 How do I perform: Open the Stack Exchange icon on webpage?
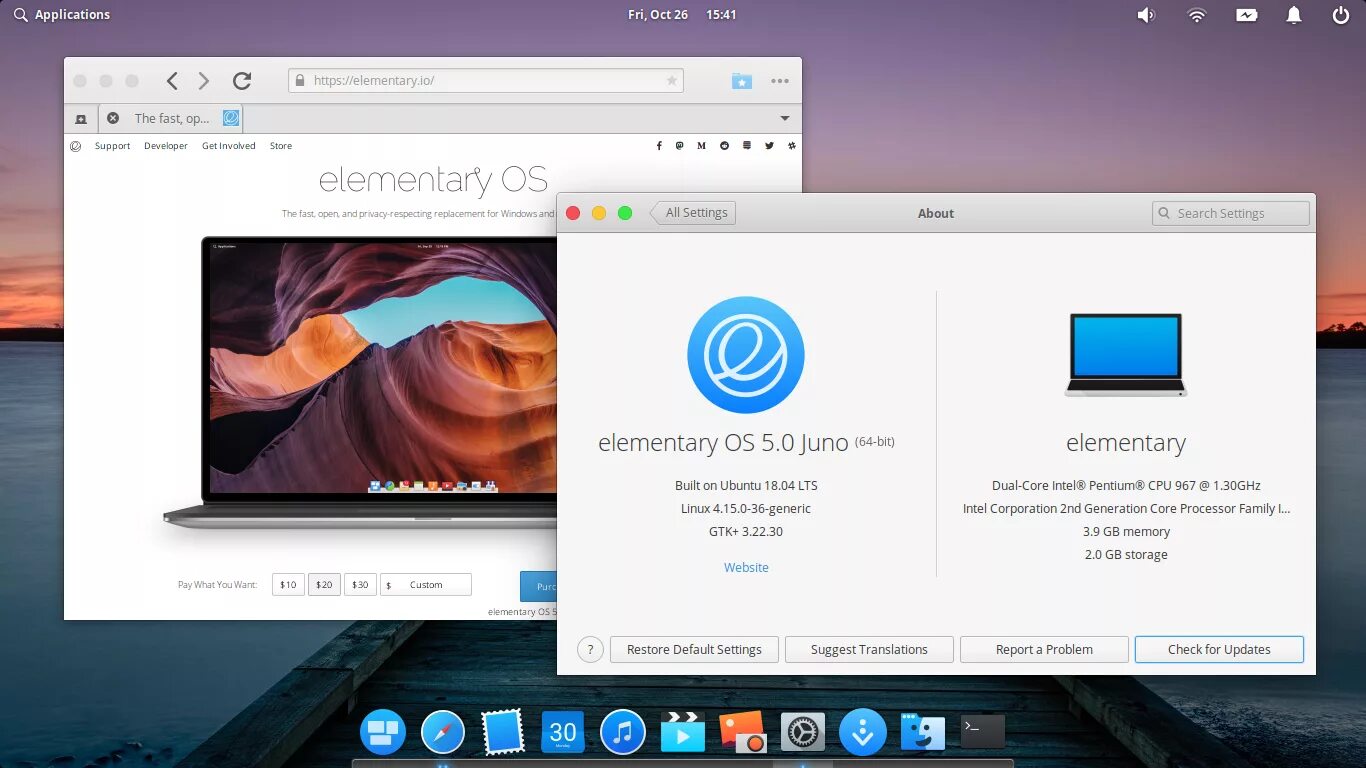(747, 146)
